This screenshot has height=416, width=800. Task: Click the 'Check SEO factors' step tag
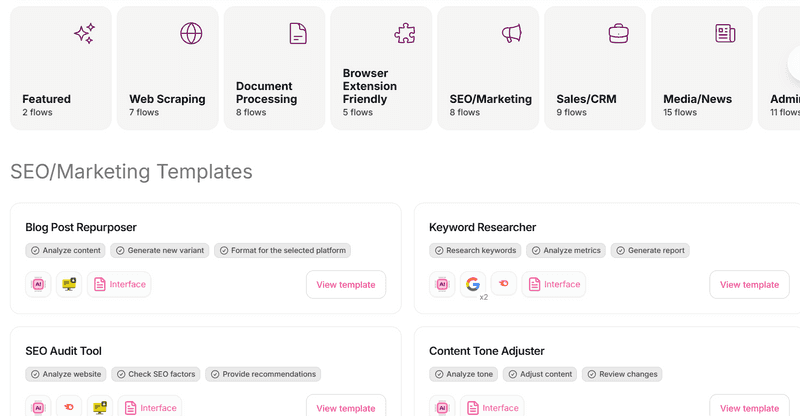(156, 374)
